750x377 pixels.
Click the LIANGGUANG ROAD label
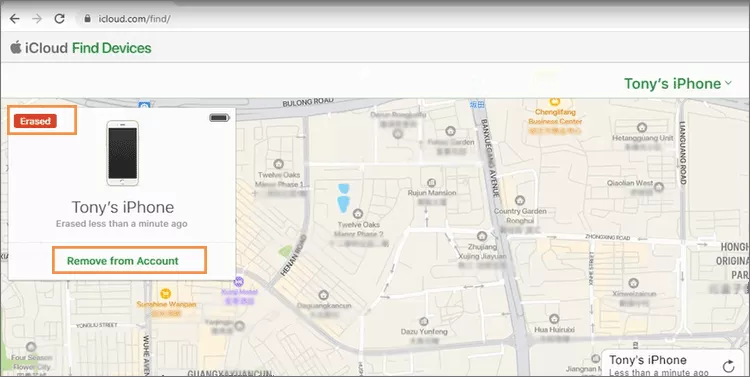click(x=682, y=153)
